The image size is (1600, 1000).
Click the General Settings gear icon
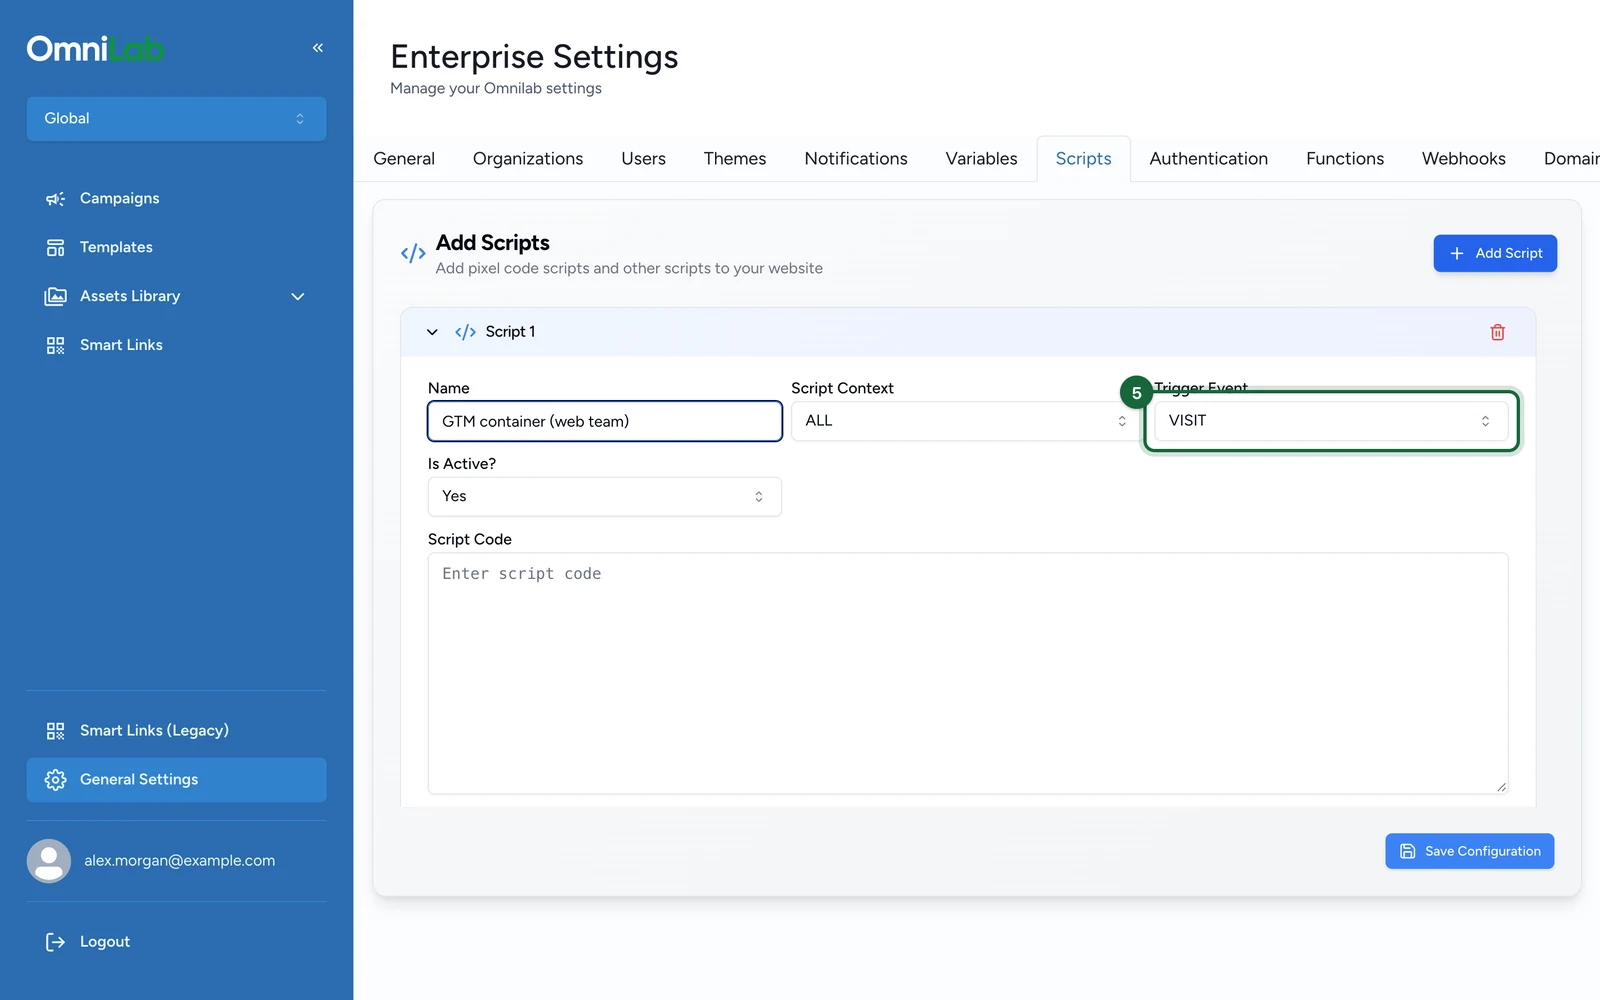[55, 780]
